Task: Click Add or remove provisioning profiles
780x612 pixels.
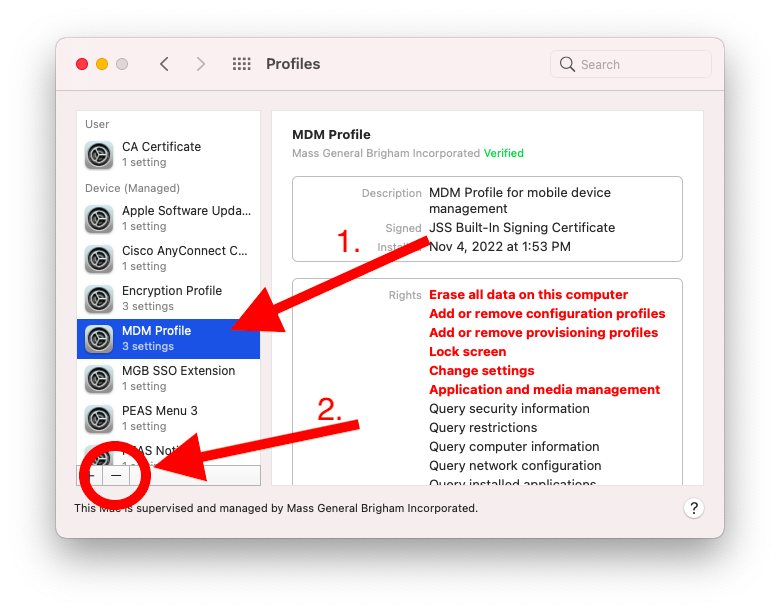Action: (x=543, y=332)
